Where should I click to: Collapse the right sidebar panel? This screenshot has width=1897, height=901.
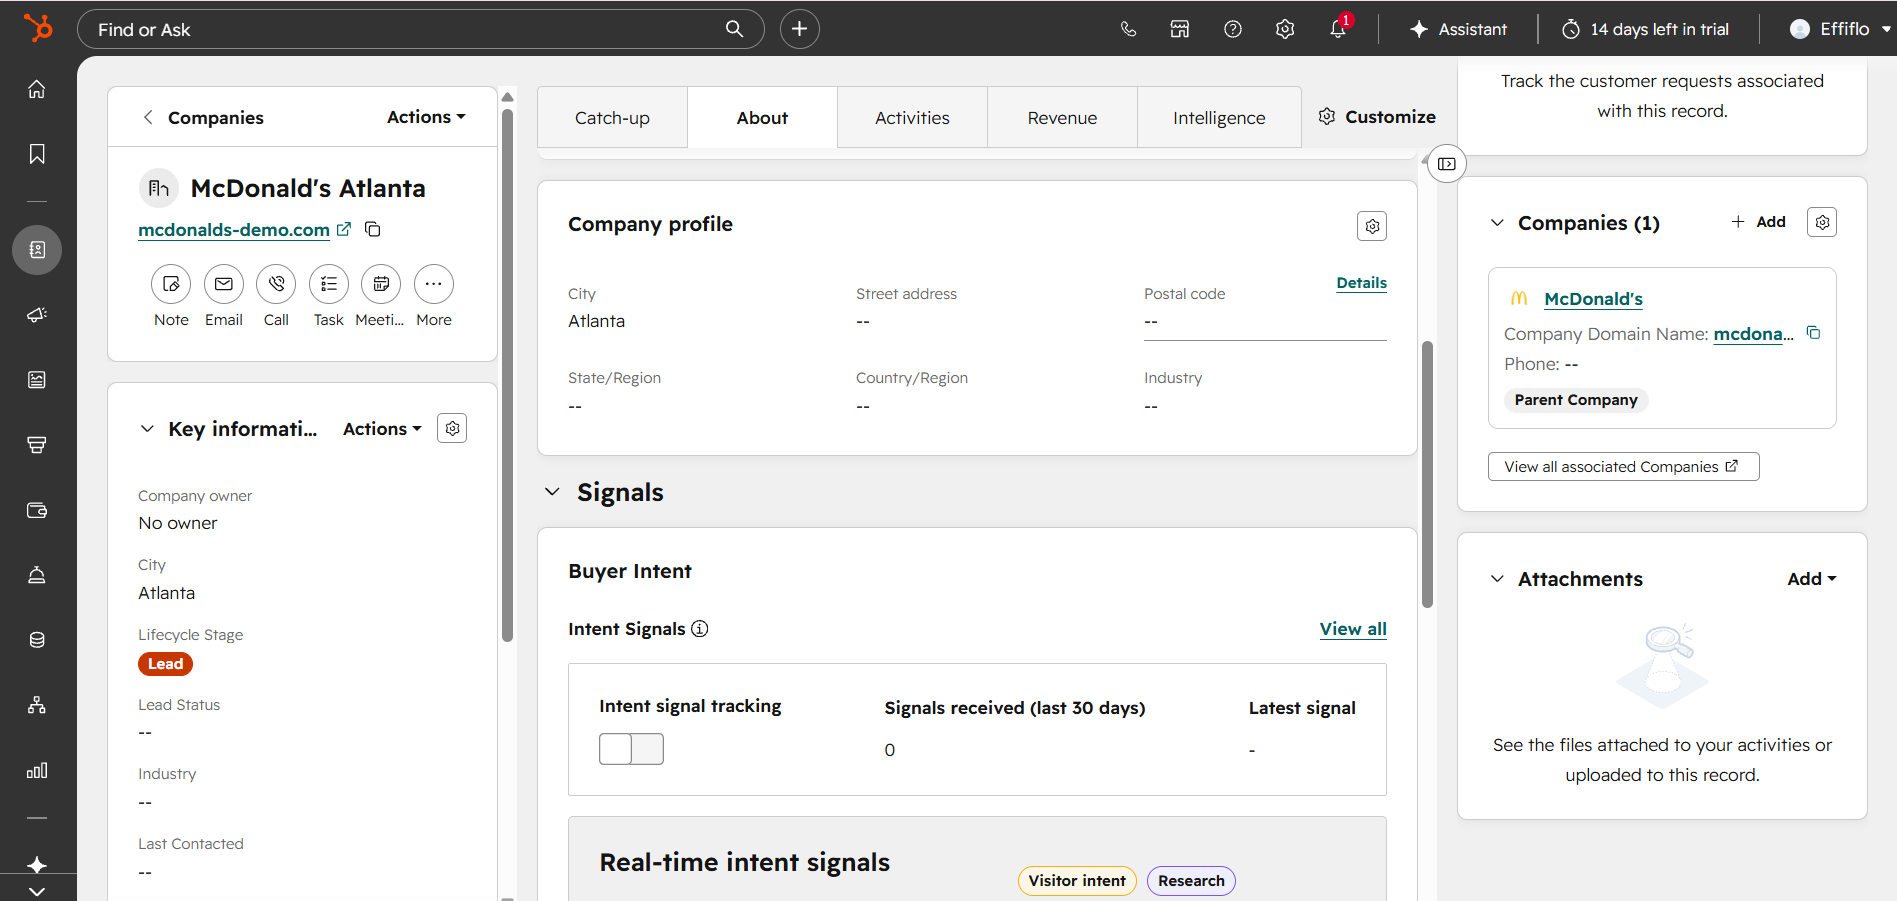[1447, 164]
